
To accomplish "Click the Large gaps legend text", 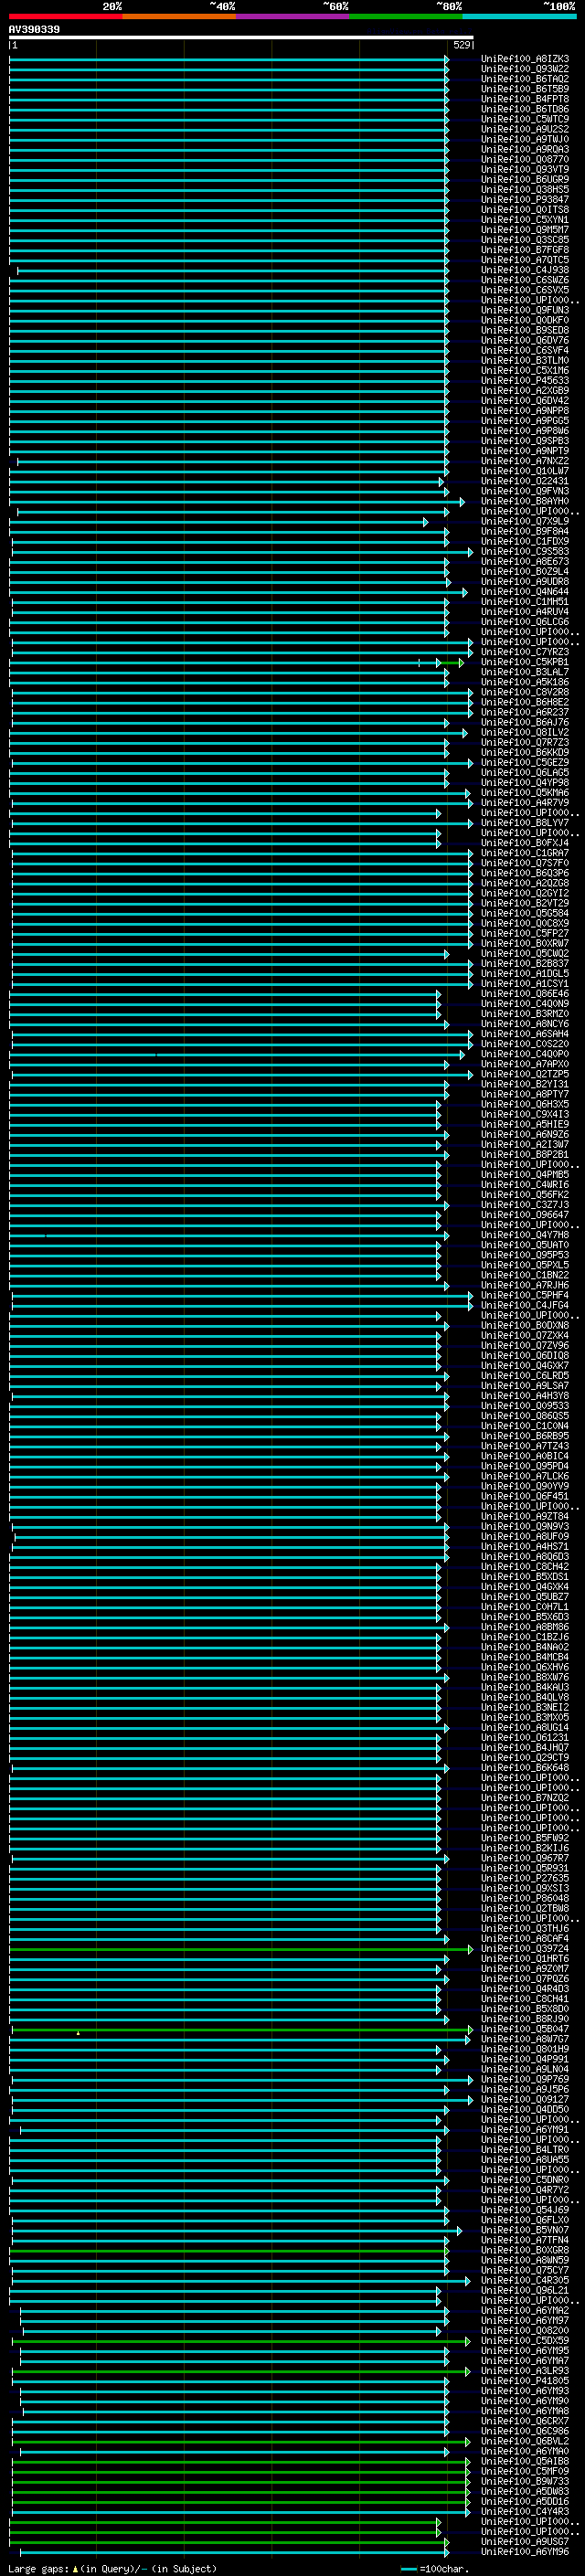I will pyautogui.click(x=39, y=2569).
